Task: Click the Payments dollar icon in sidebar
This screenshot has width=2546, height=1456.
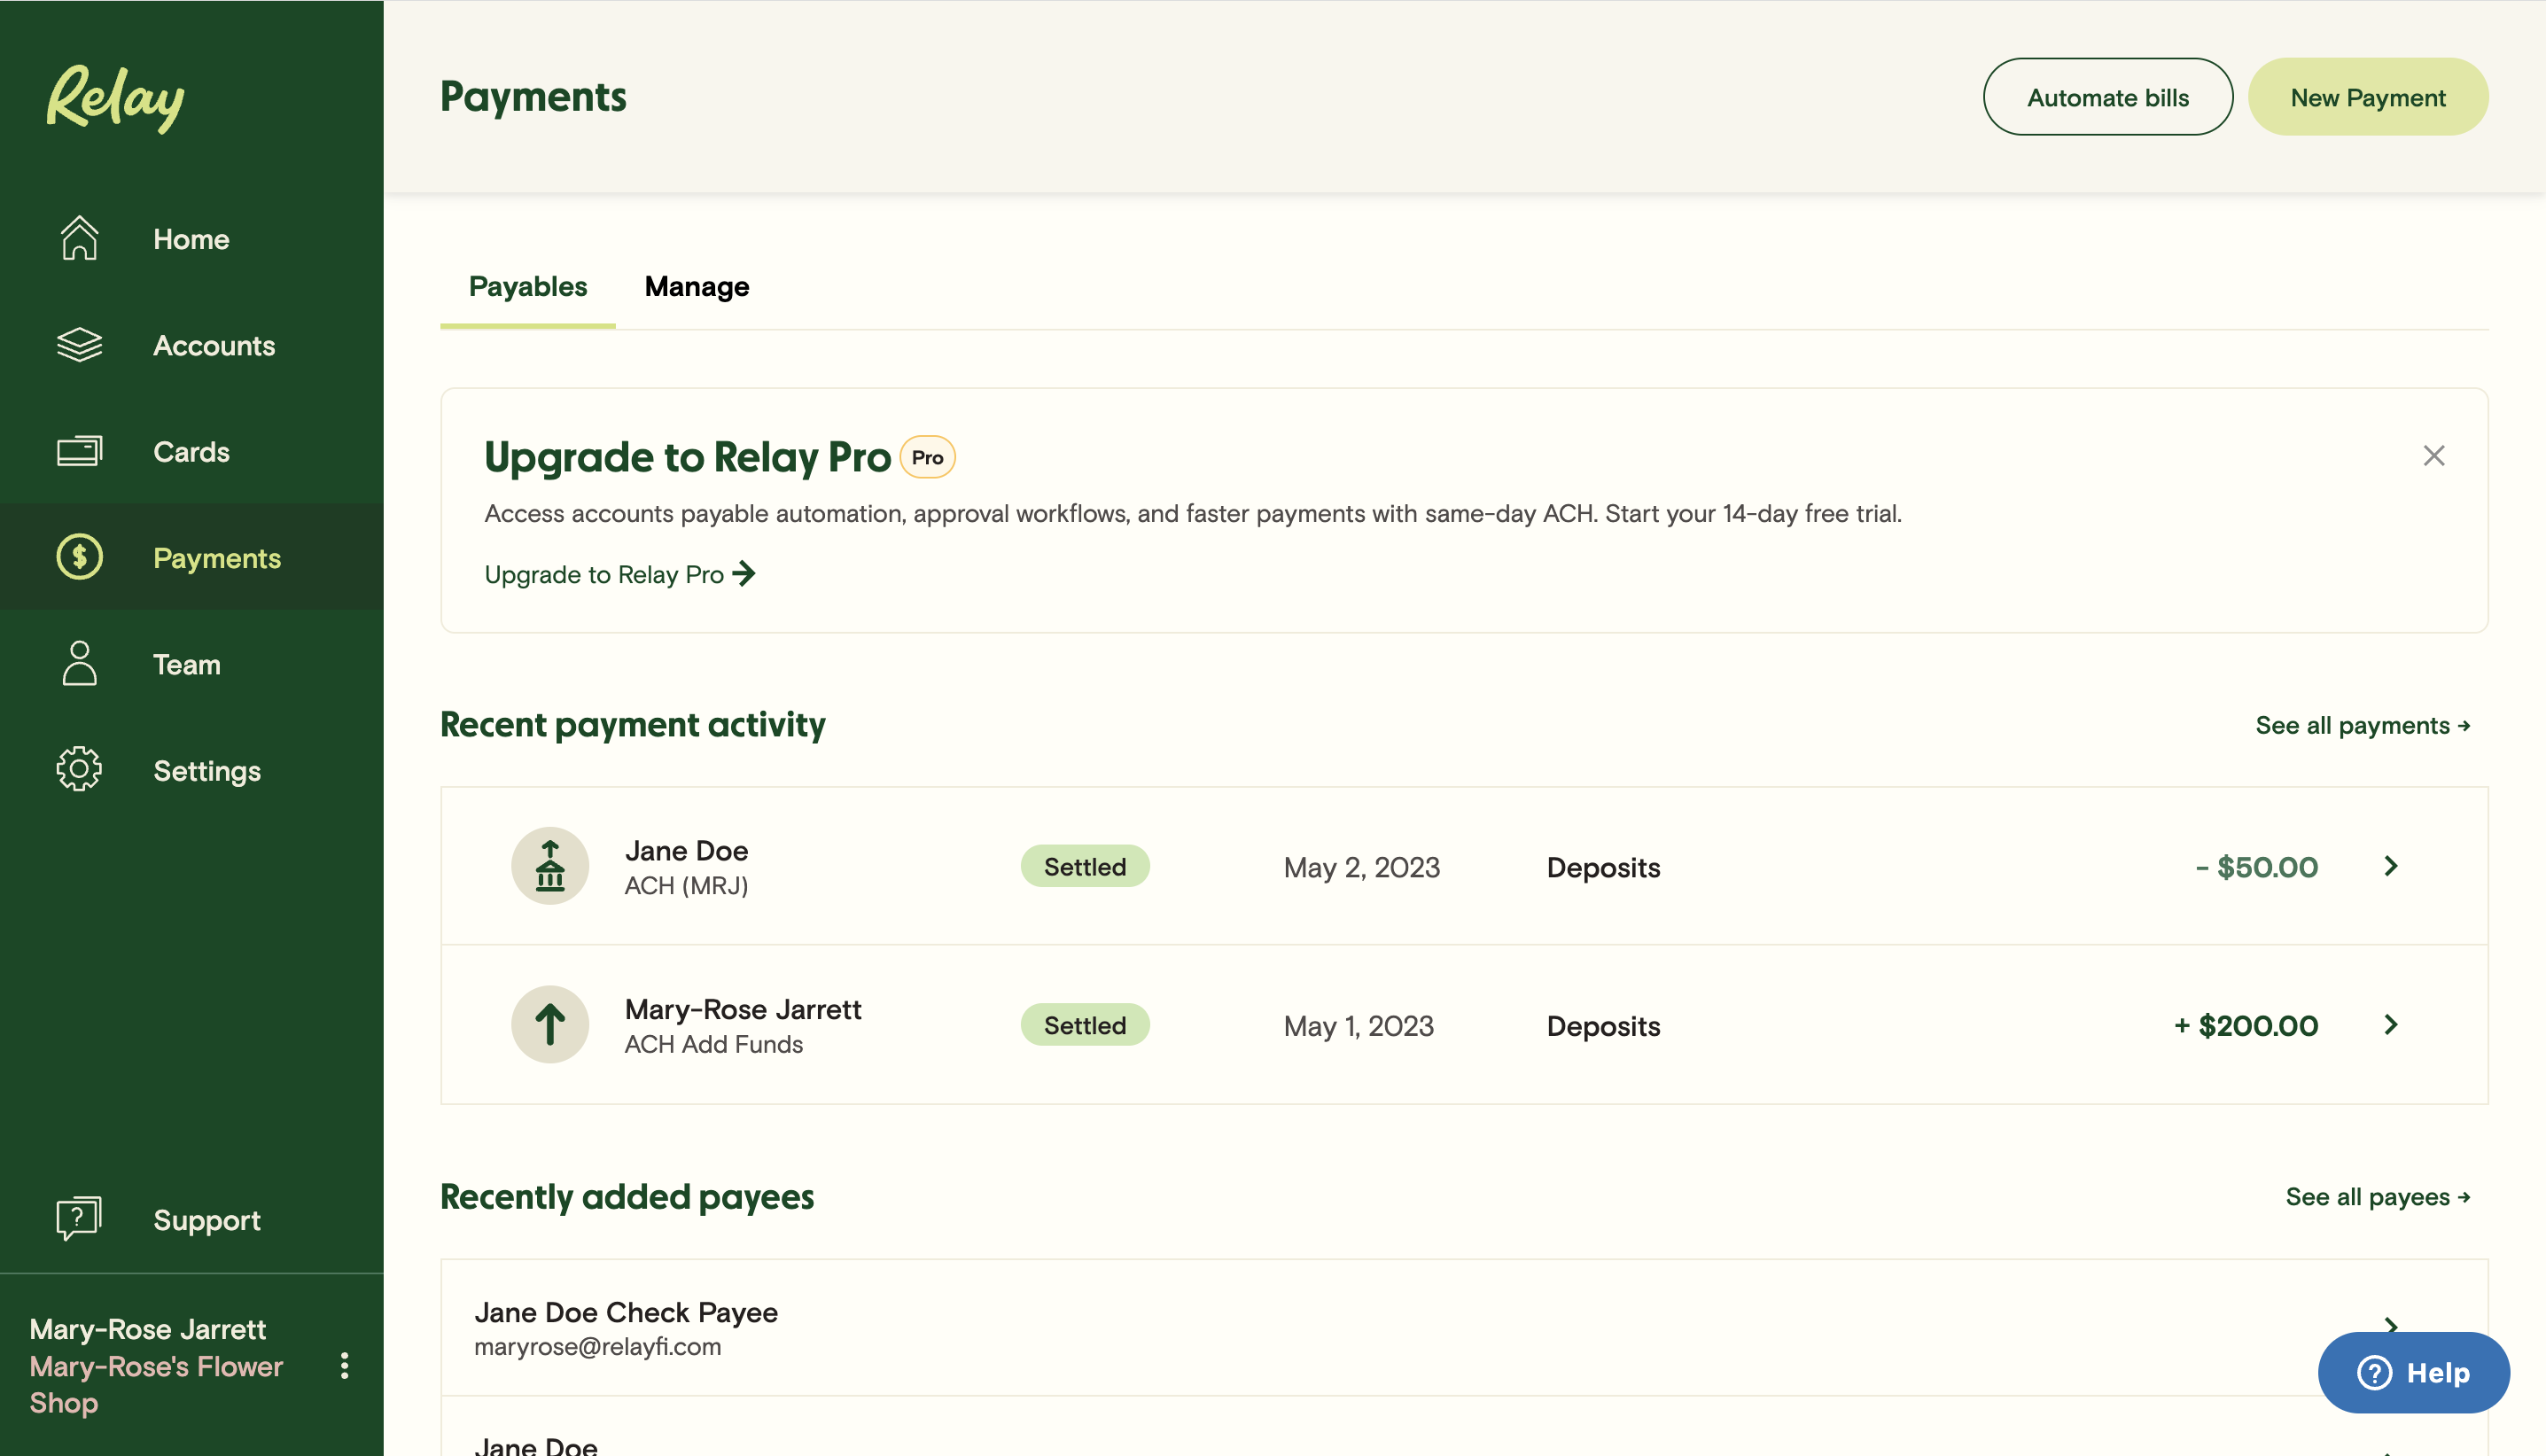Action: click(x=79, y=557)
